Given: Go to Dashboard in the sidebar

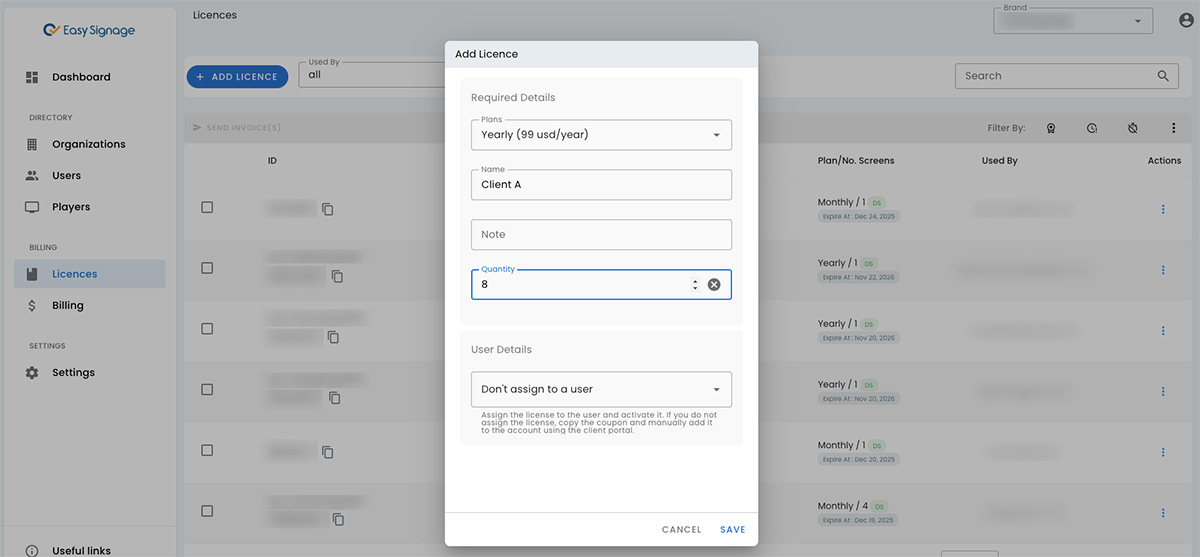Looking at the screenshot, I should pos(81,77).
